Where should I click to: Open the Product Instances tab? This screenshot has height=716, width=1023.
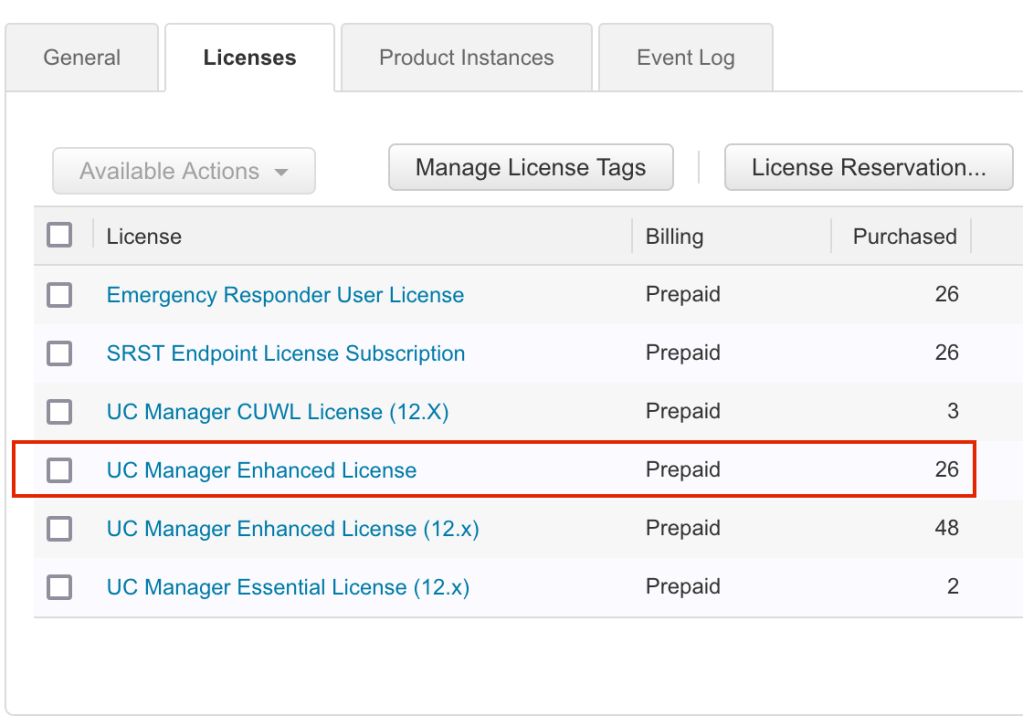point(466,58)
